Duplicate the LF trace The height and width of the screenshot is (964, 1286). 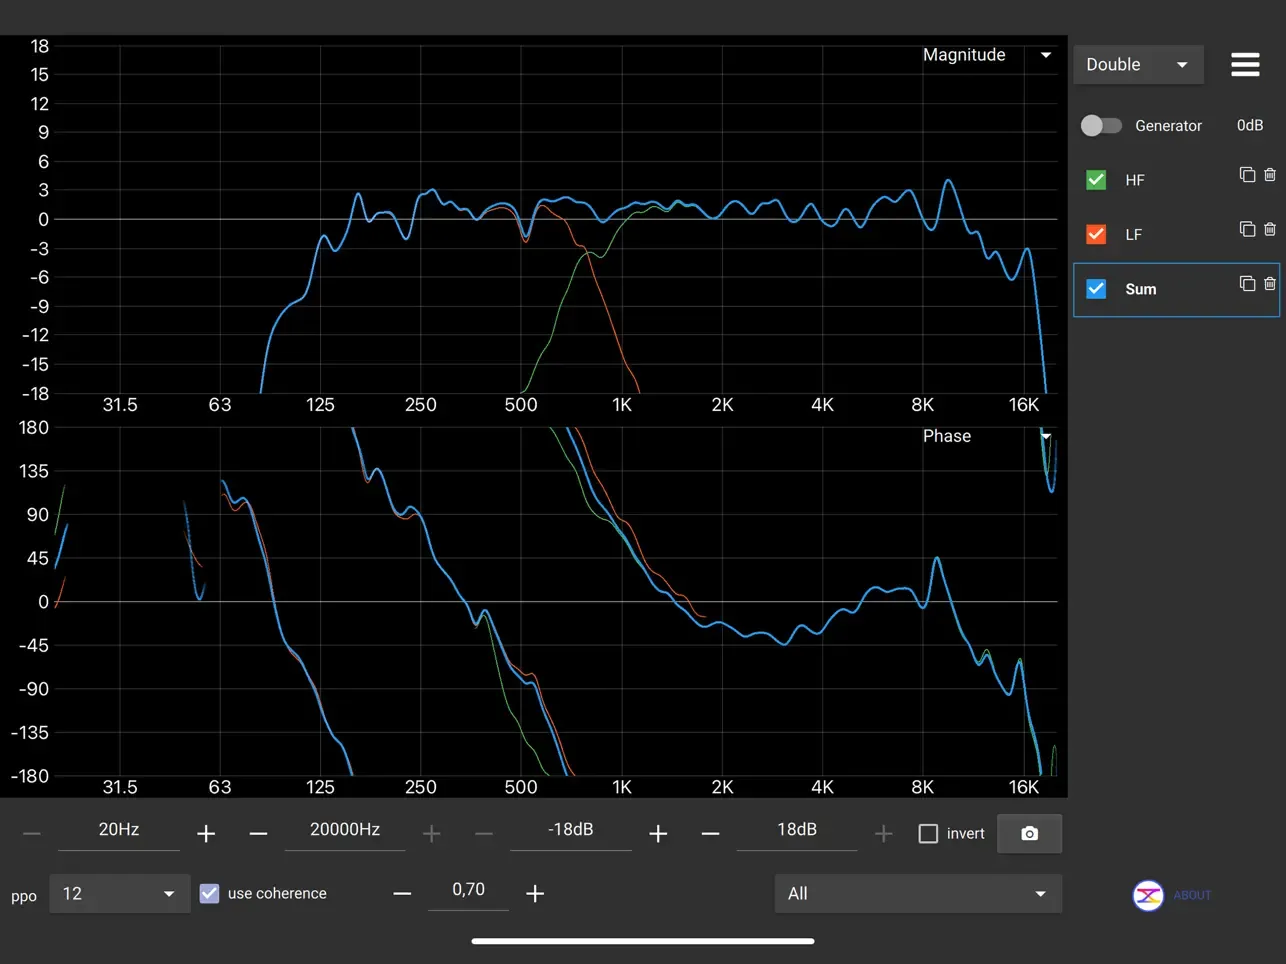click(x=1246, y=229)
